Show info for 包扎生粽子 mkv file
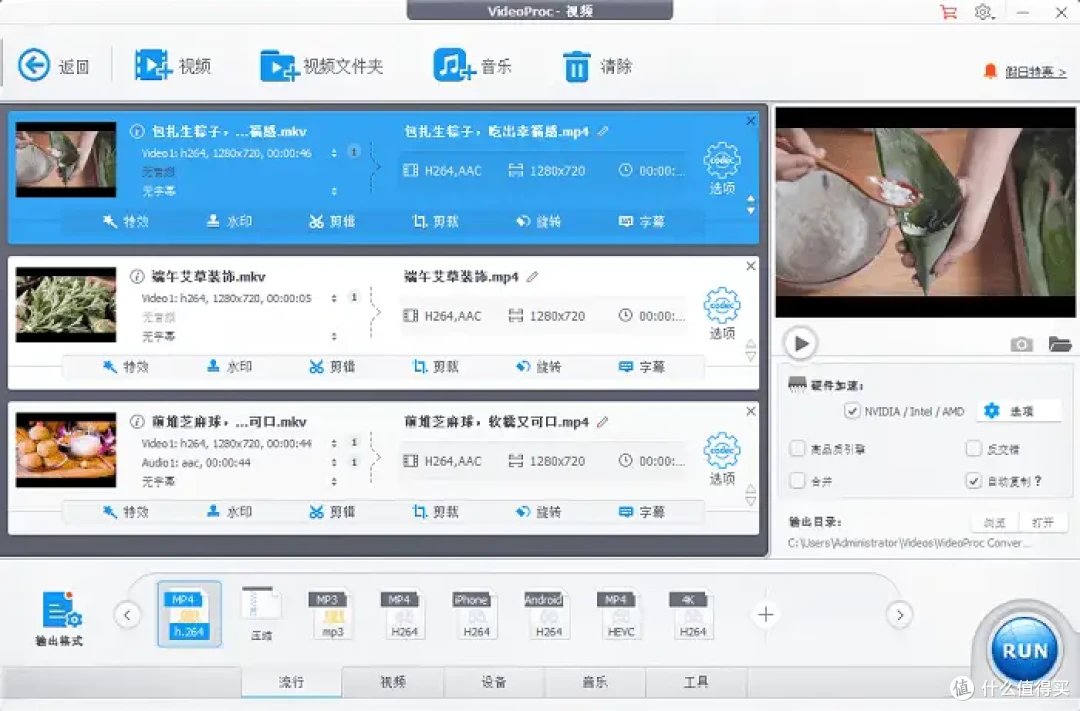 coord(137,131)
